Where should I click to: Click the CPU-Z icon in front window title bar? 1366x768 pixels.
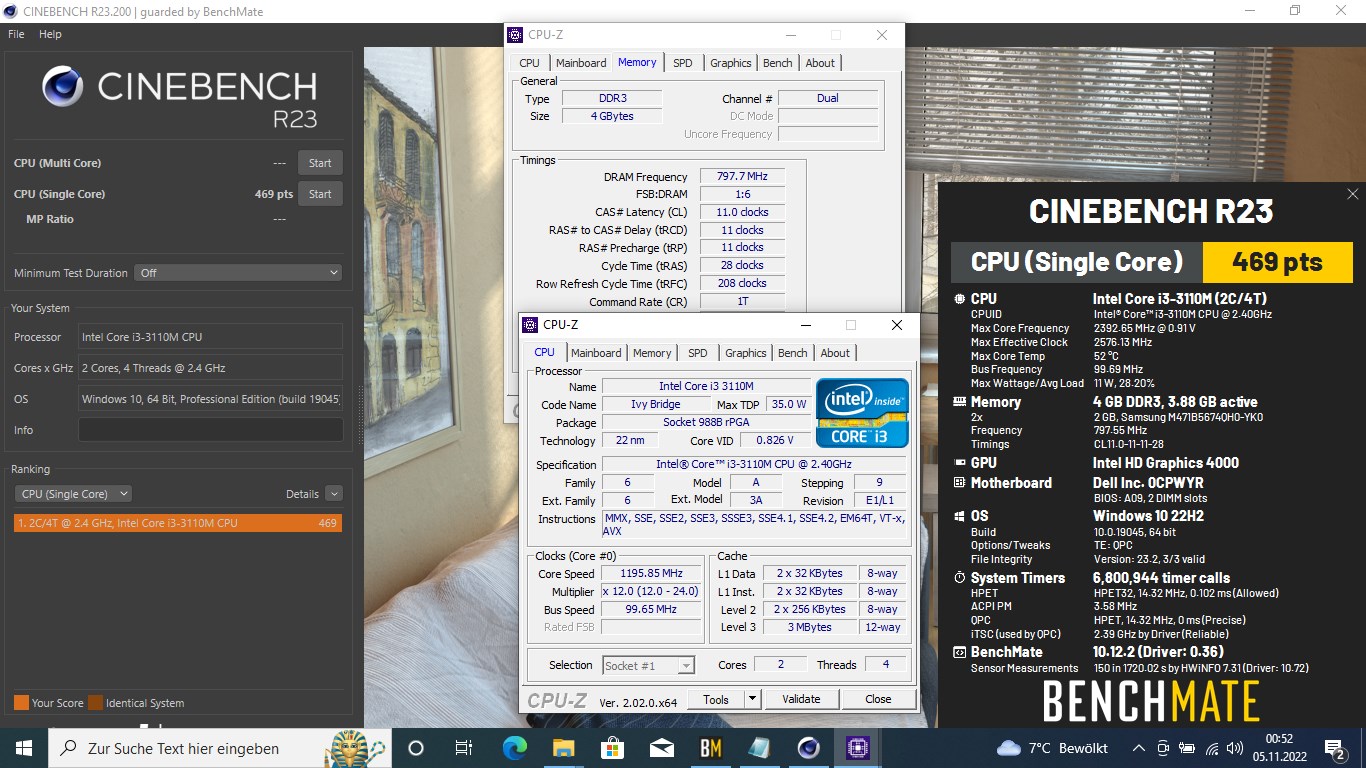coord(531,325)
